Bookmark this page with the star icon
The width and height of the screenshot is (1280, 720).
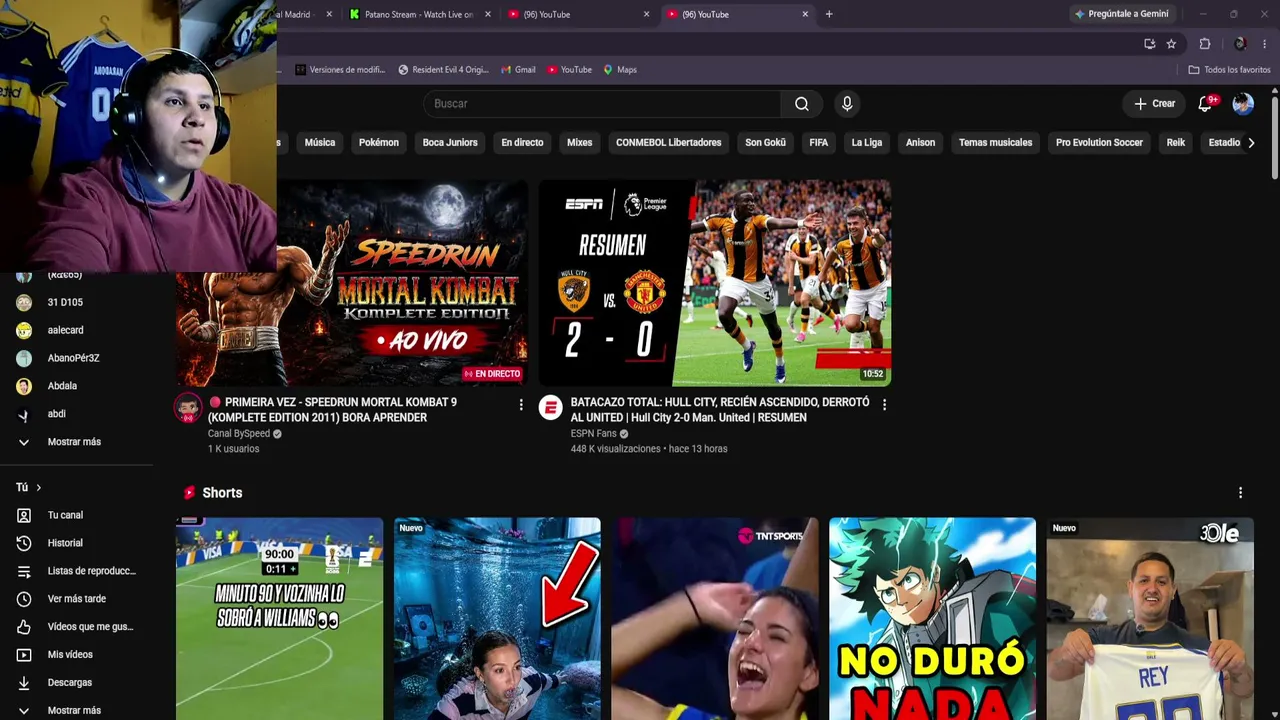1171,44
